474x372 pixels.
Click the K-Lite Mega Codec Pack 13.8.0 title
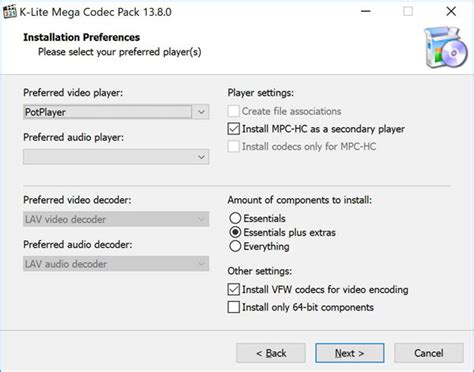pos(95,12)
